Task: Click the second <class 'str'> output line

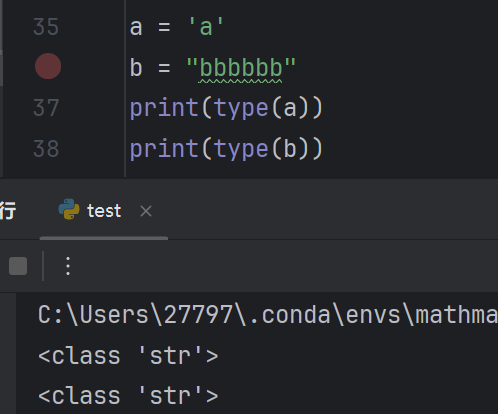Action: pyautogui.click(x=128, y=396)
